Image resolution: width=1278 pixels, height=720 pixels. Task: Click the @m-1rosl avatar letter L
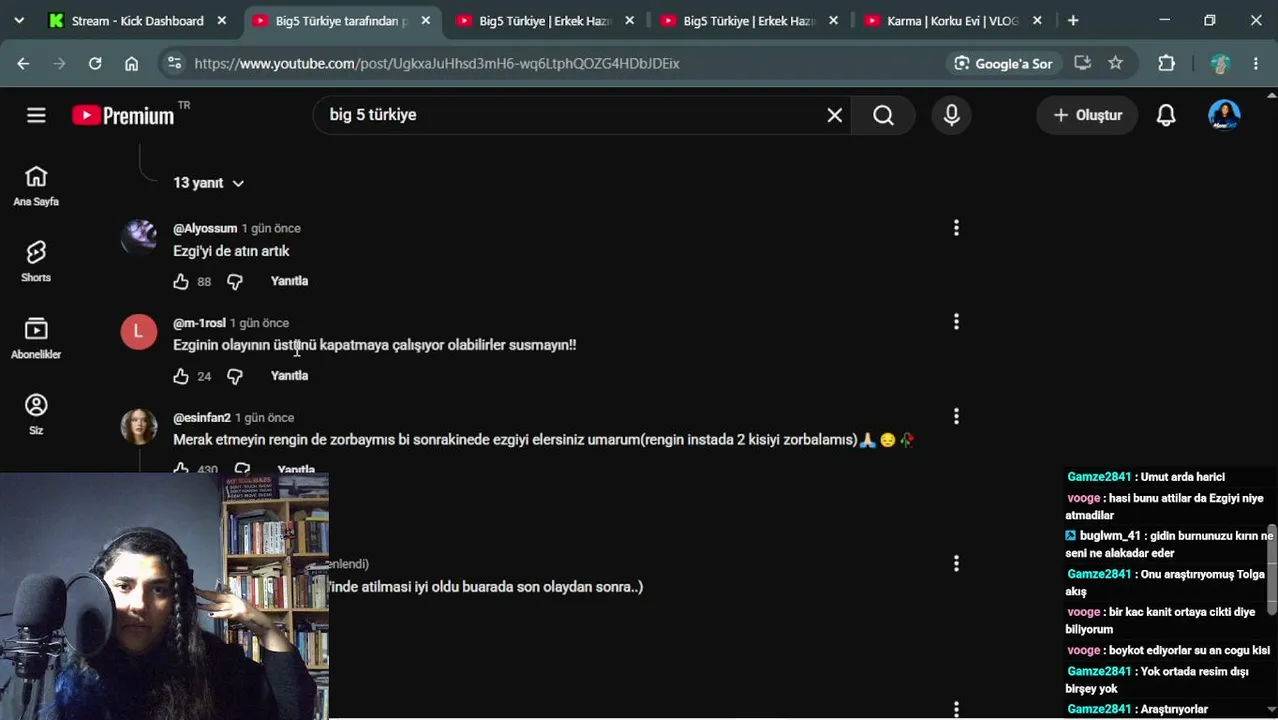point(139,332)
